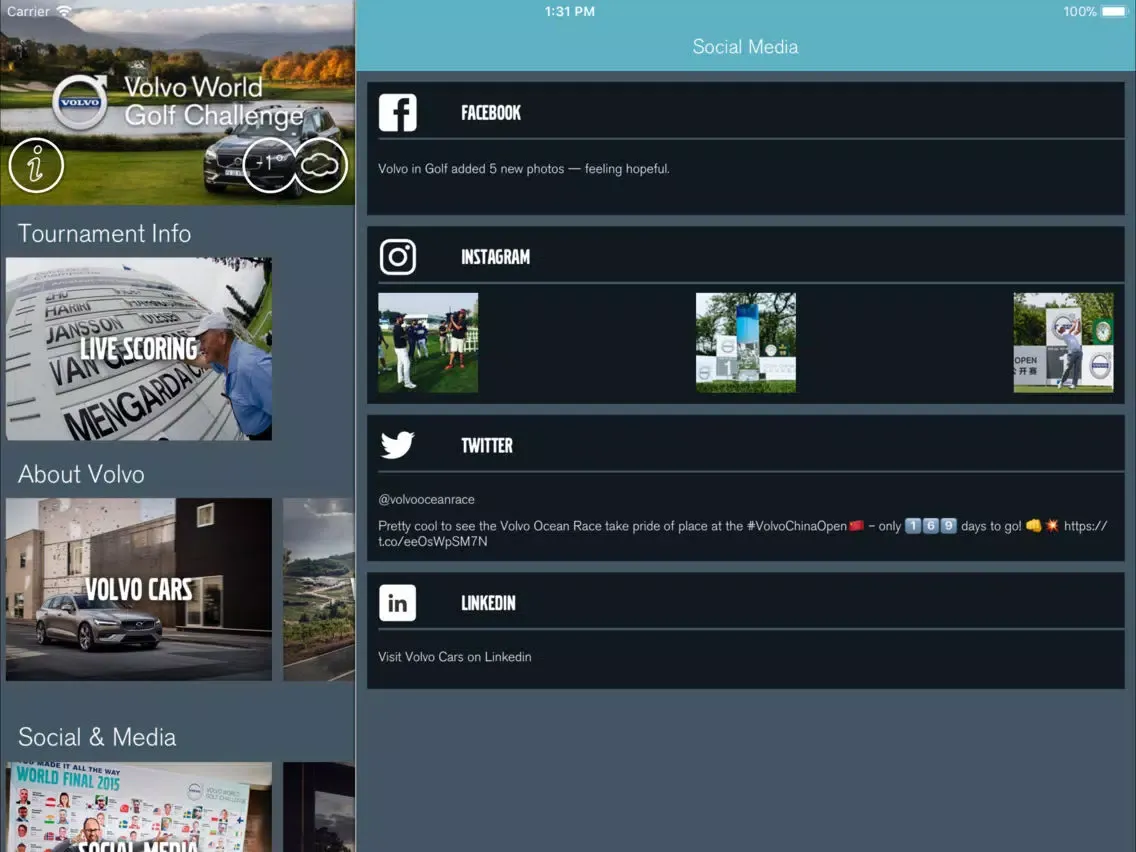The width and height of the screenshot is (1136, 852).
Task: Open the weather cloud icon
Action: point(320,165)
